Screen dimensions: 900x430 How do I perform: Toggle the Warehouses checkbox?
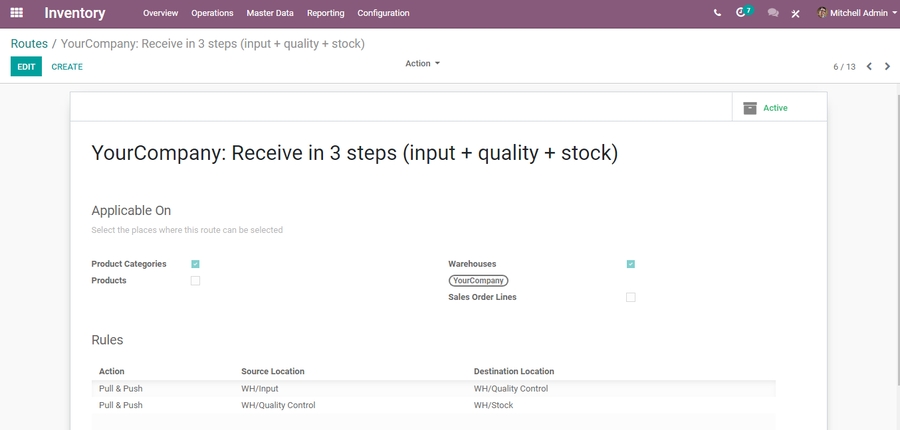(630, 264)
